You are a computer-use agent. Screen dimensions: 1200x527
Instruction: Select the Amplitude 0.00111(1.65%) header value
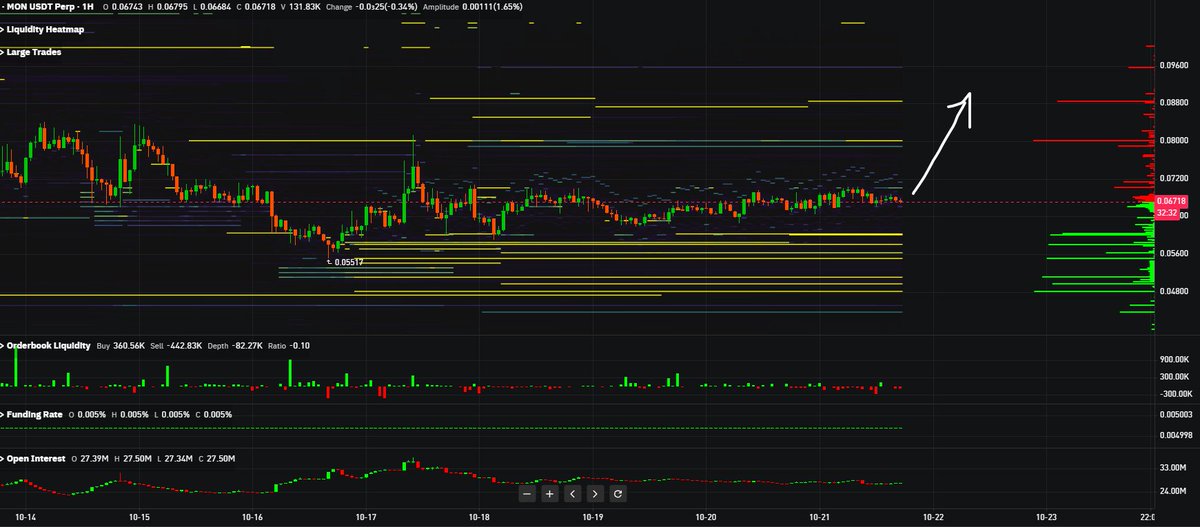493,8
